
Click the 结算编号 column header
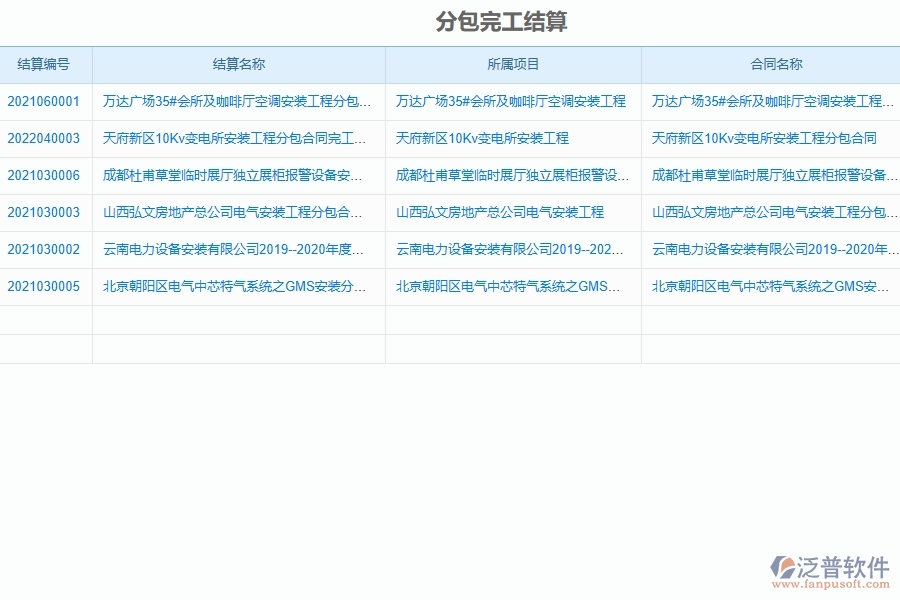tap(44, 64)
